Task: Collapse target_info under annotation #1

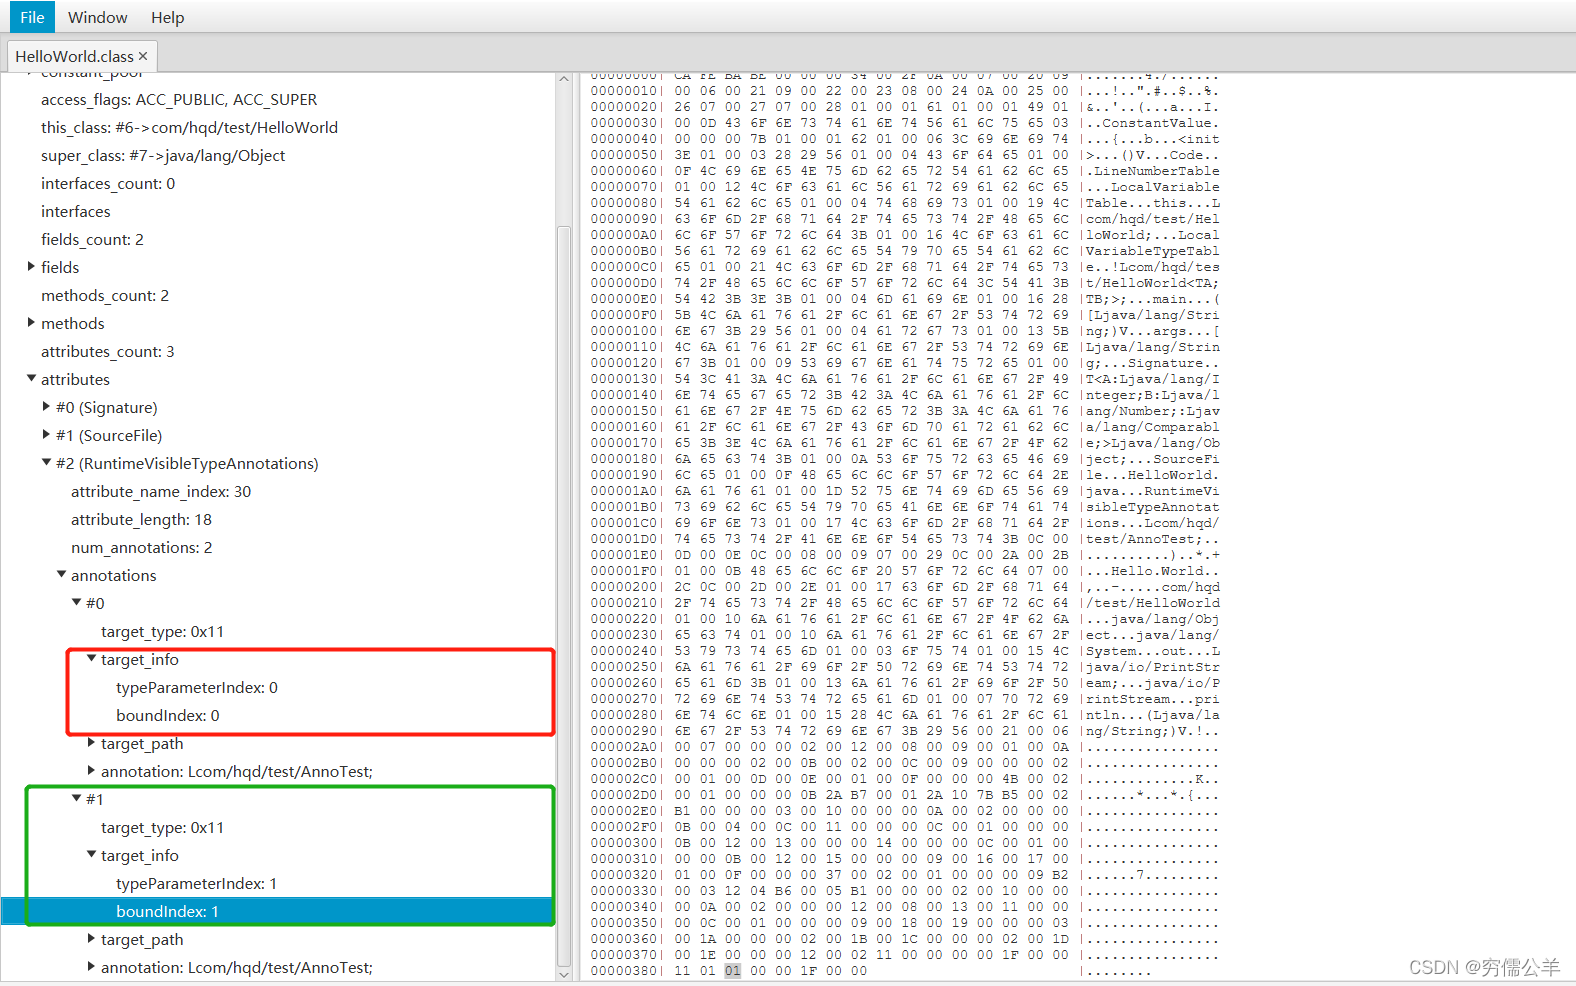Action: 91,855
